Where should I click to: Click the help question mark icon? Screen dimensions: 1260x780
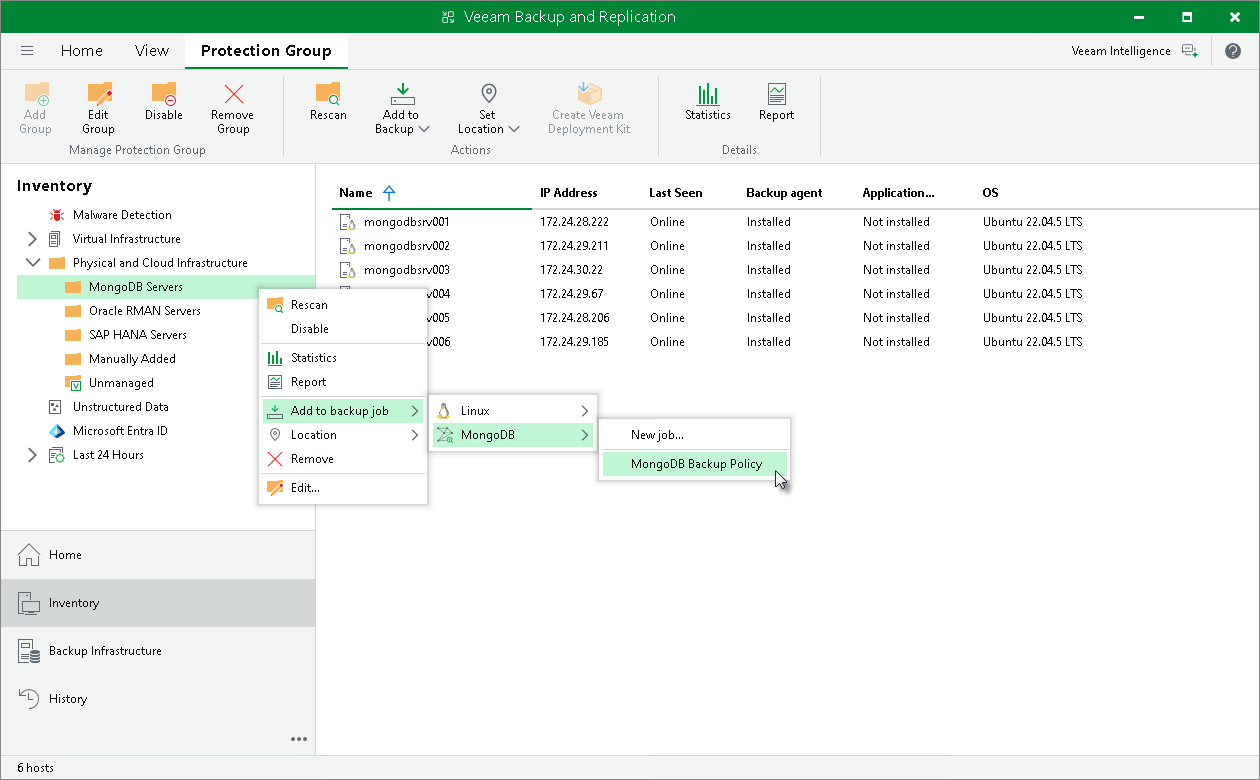tap(1233, 51)
